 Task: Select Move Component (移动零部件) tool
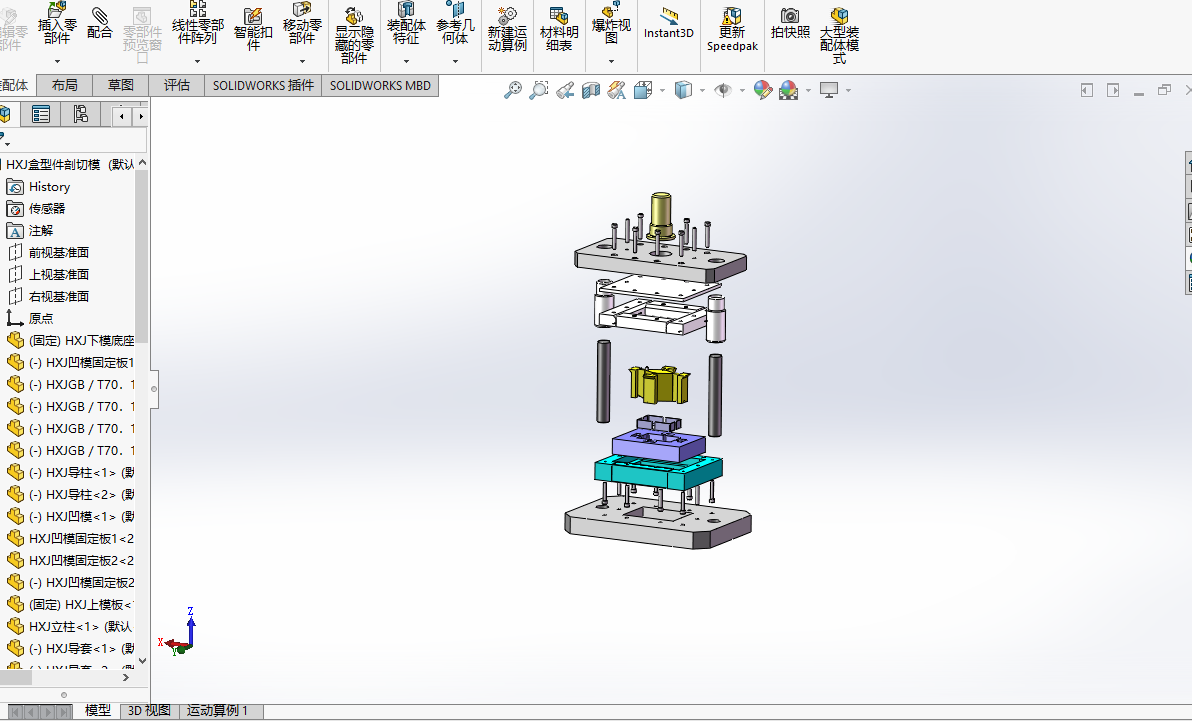[x=302, y=24]
